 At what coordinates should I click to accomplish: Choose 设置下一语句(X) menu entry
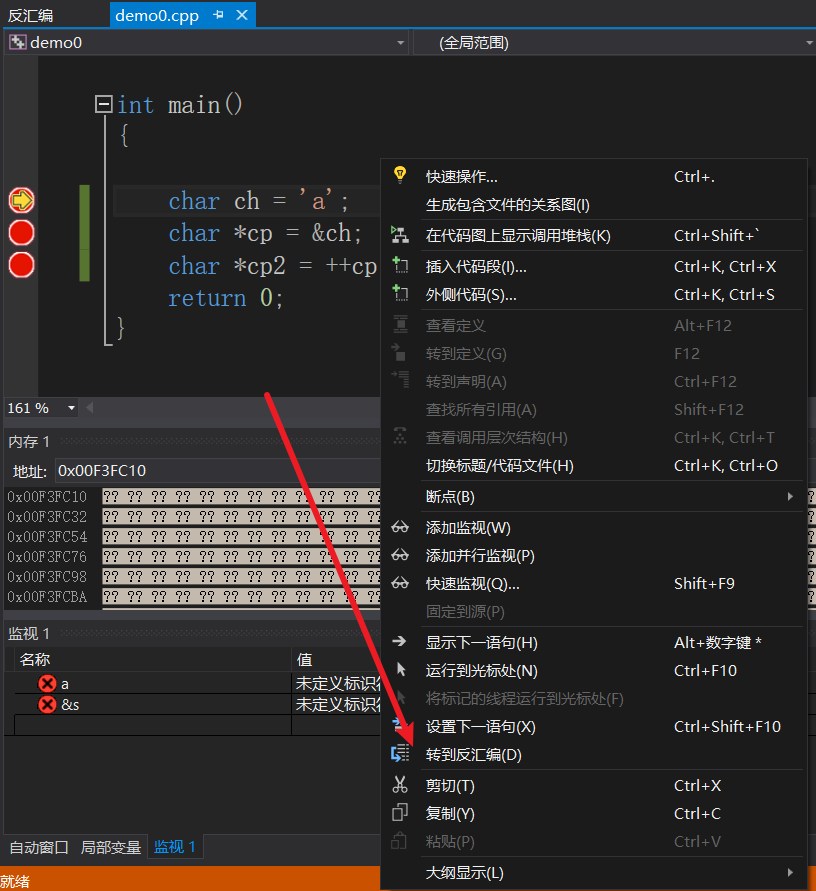594,727
